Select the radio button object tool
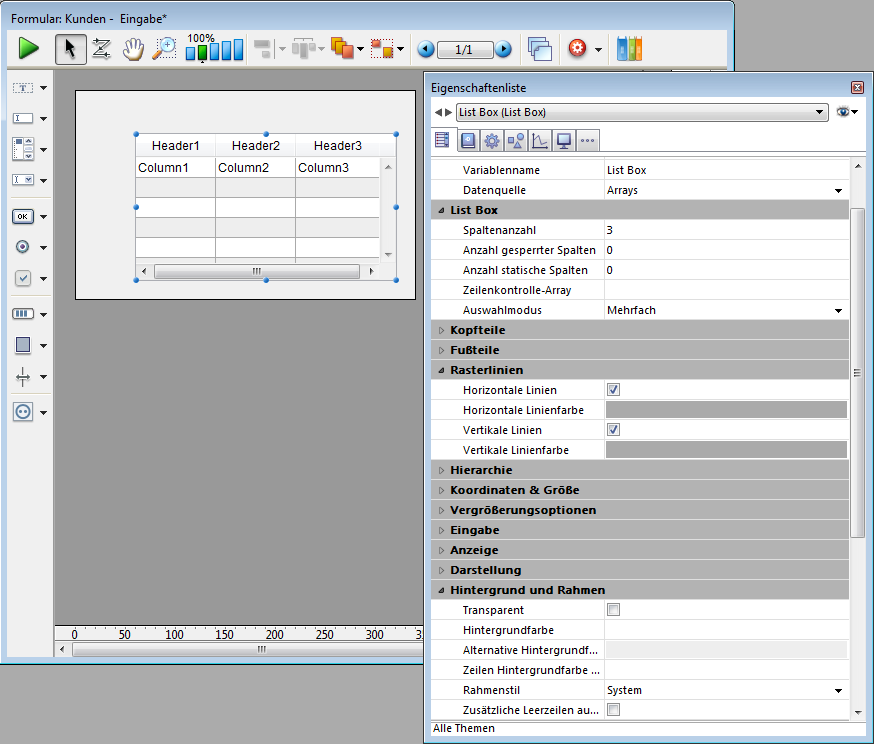The image size is (874, 744). pyautogui.click(x=23, y=247)
